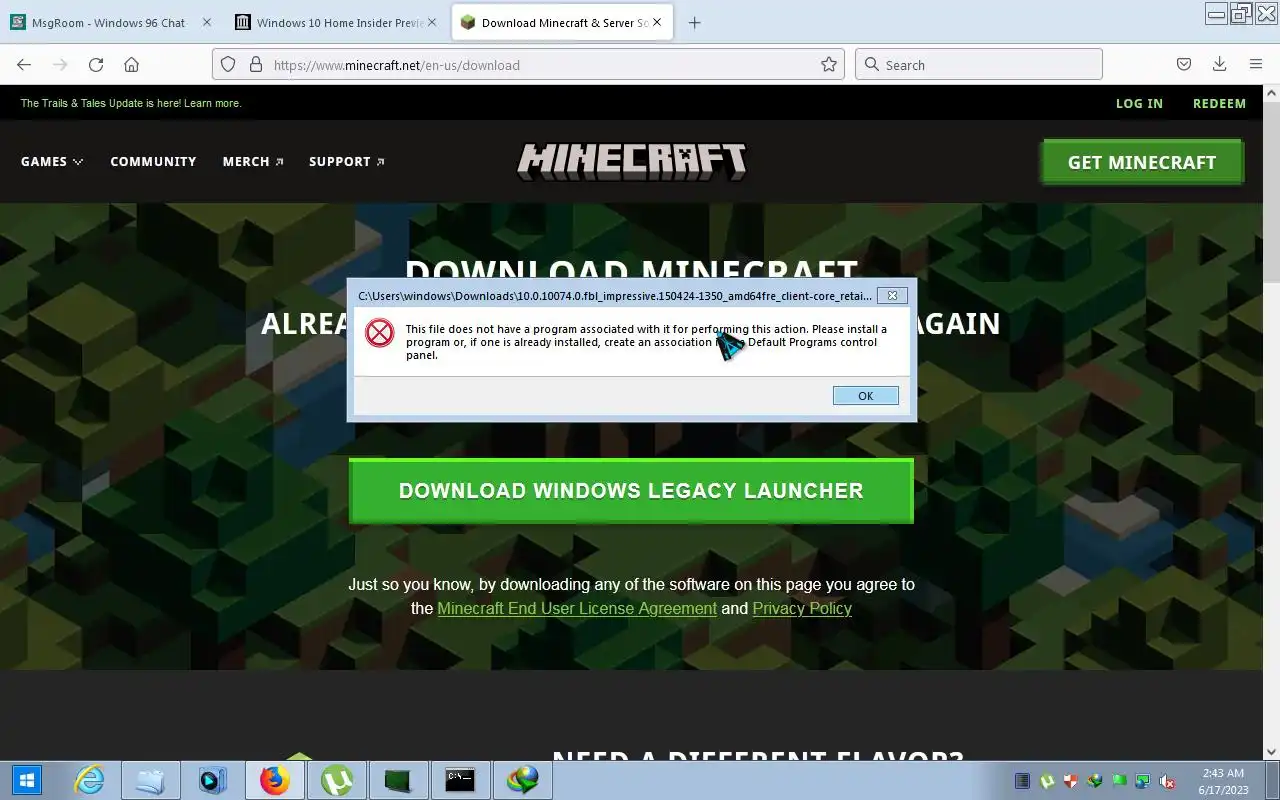Open the Windows Start button
Screen dimensions: 1280x800
(x=26, y=780)
